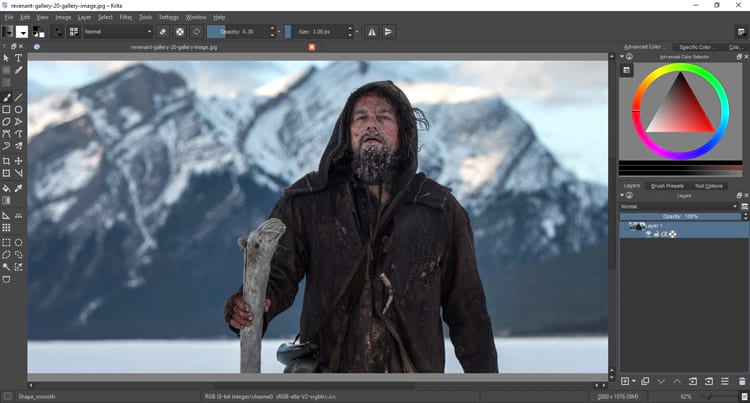
Task: Open the gradient chooser dropdown
Action: point(7,32)
